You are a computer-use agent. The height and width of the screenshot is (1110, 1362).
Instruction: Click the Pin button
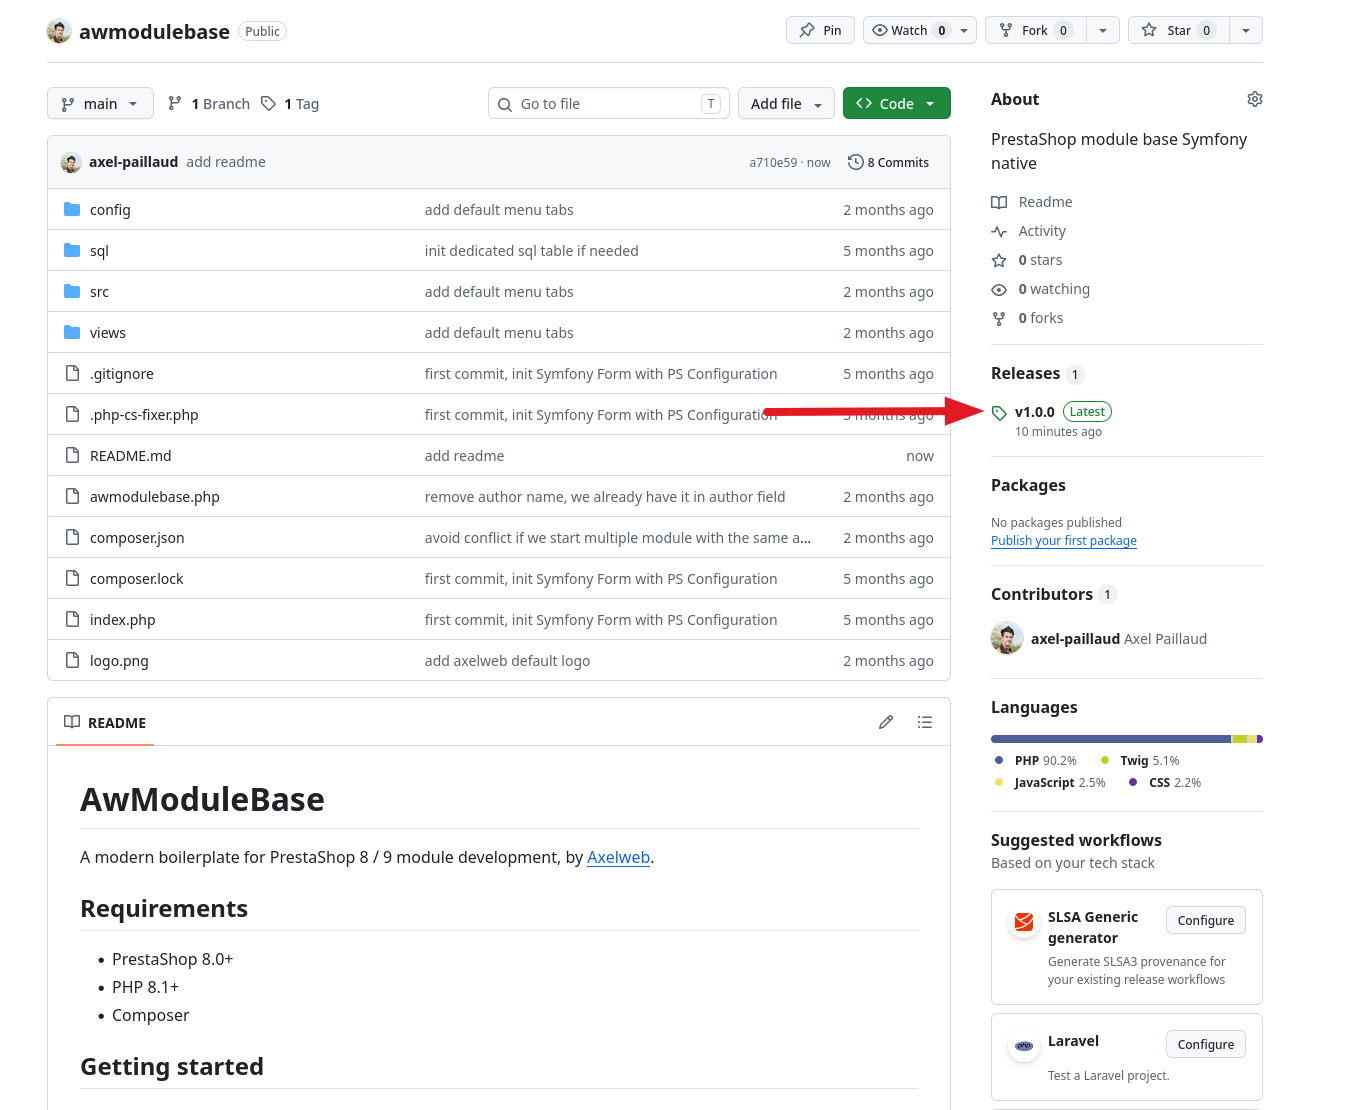point(820,30)
